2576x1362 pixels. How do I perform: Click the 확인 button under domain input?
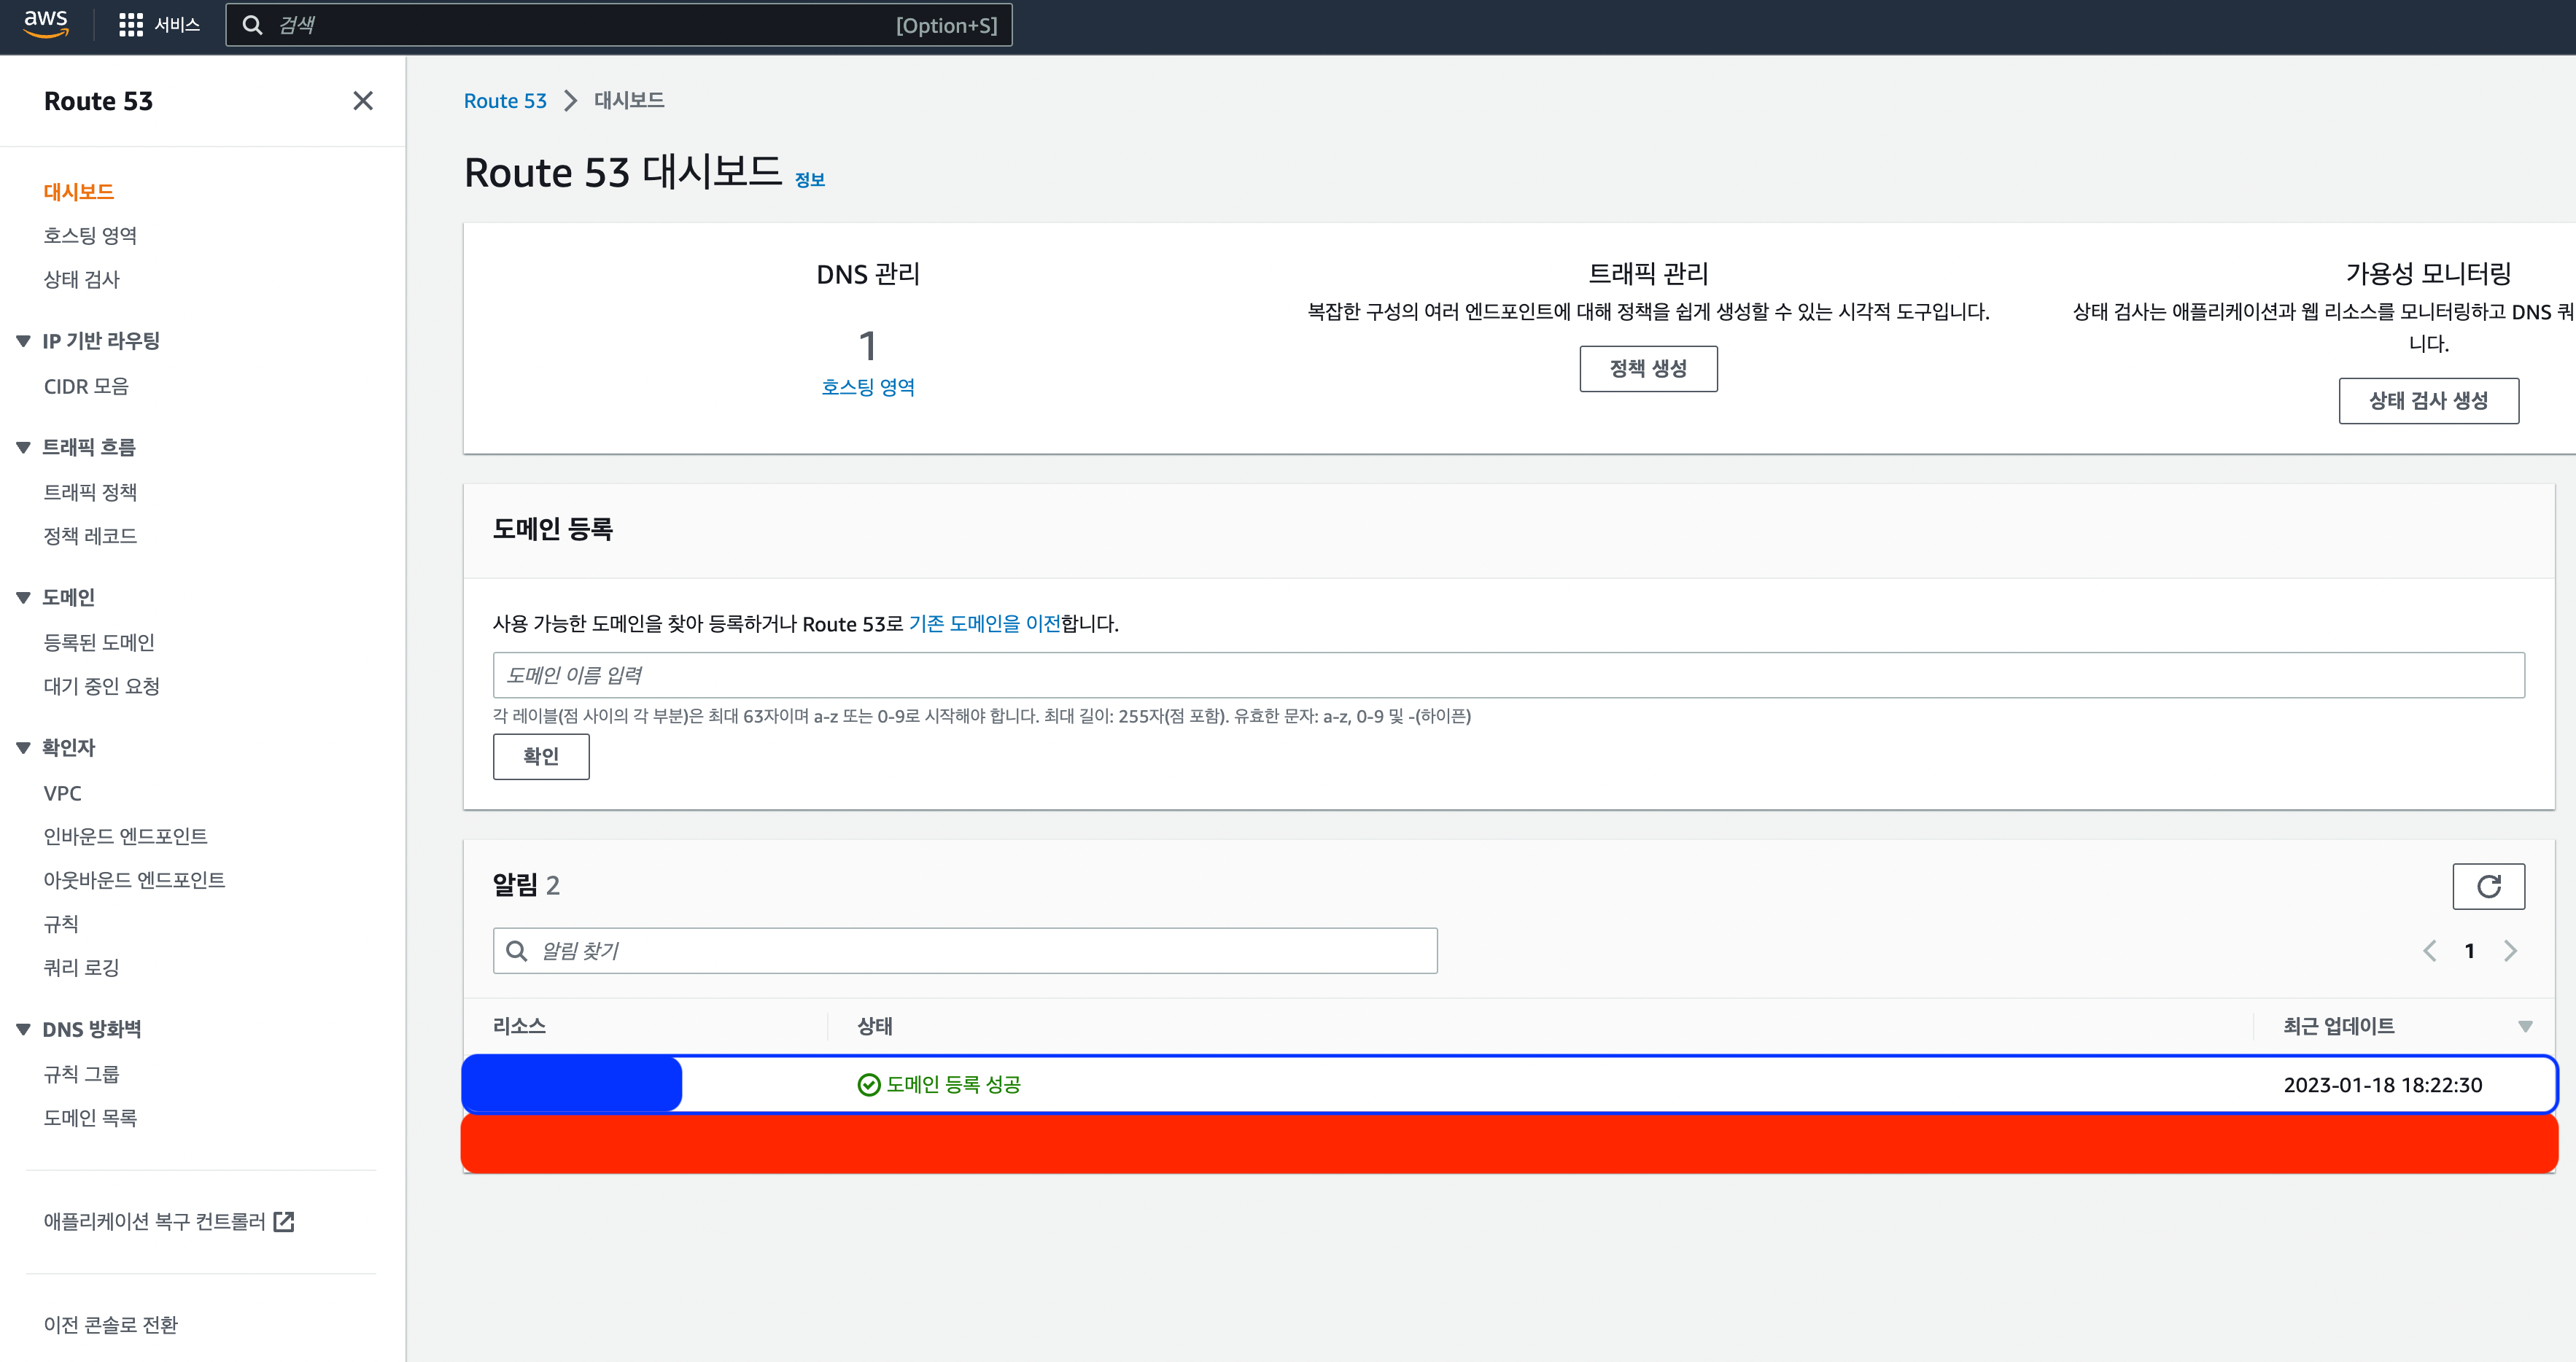tap(541, 757)
